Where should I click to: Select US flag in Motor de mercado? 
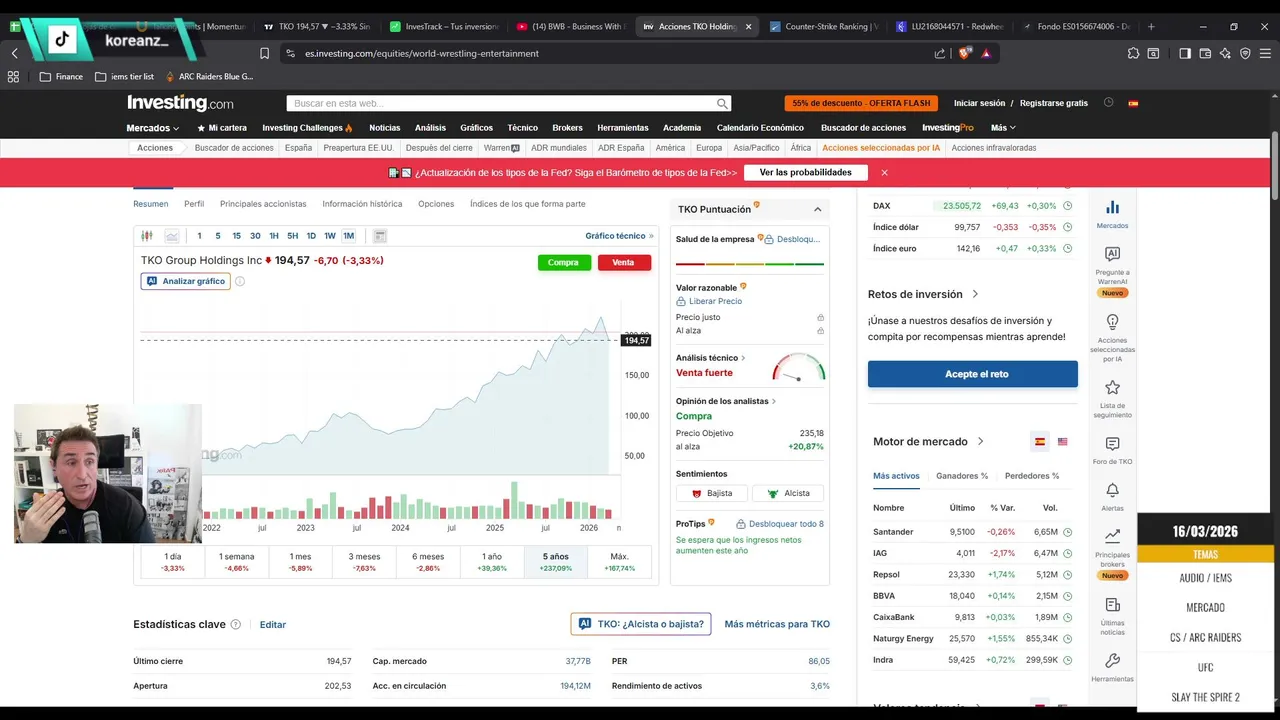tap(1062, 441)
